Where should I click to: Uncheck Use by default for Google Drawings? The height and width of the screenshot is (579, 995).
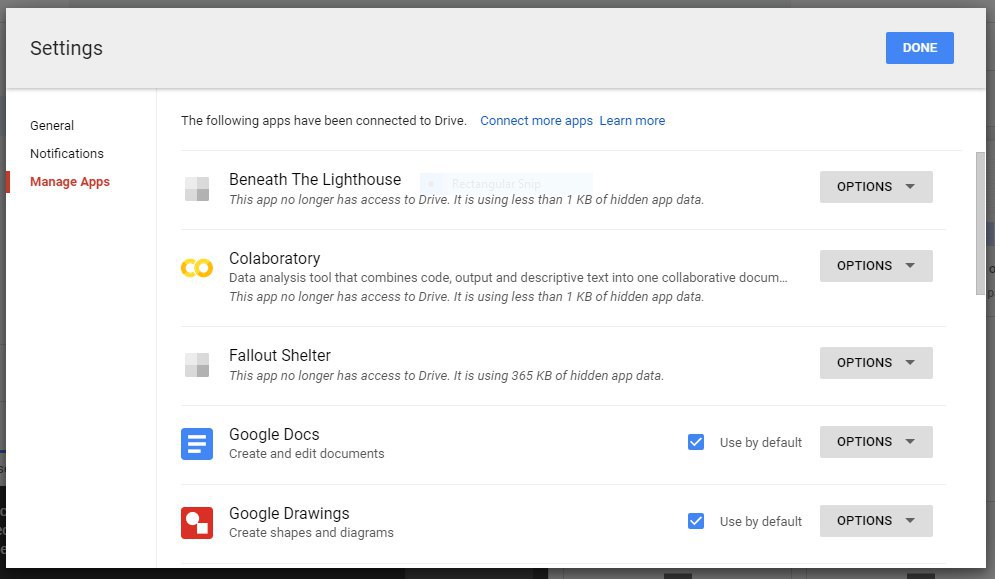(695, 521)
